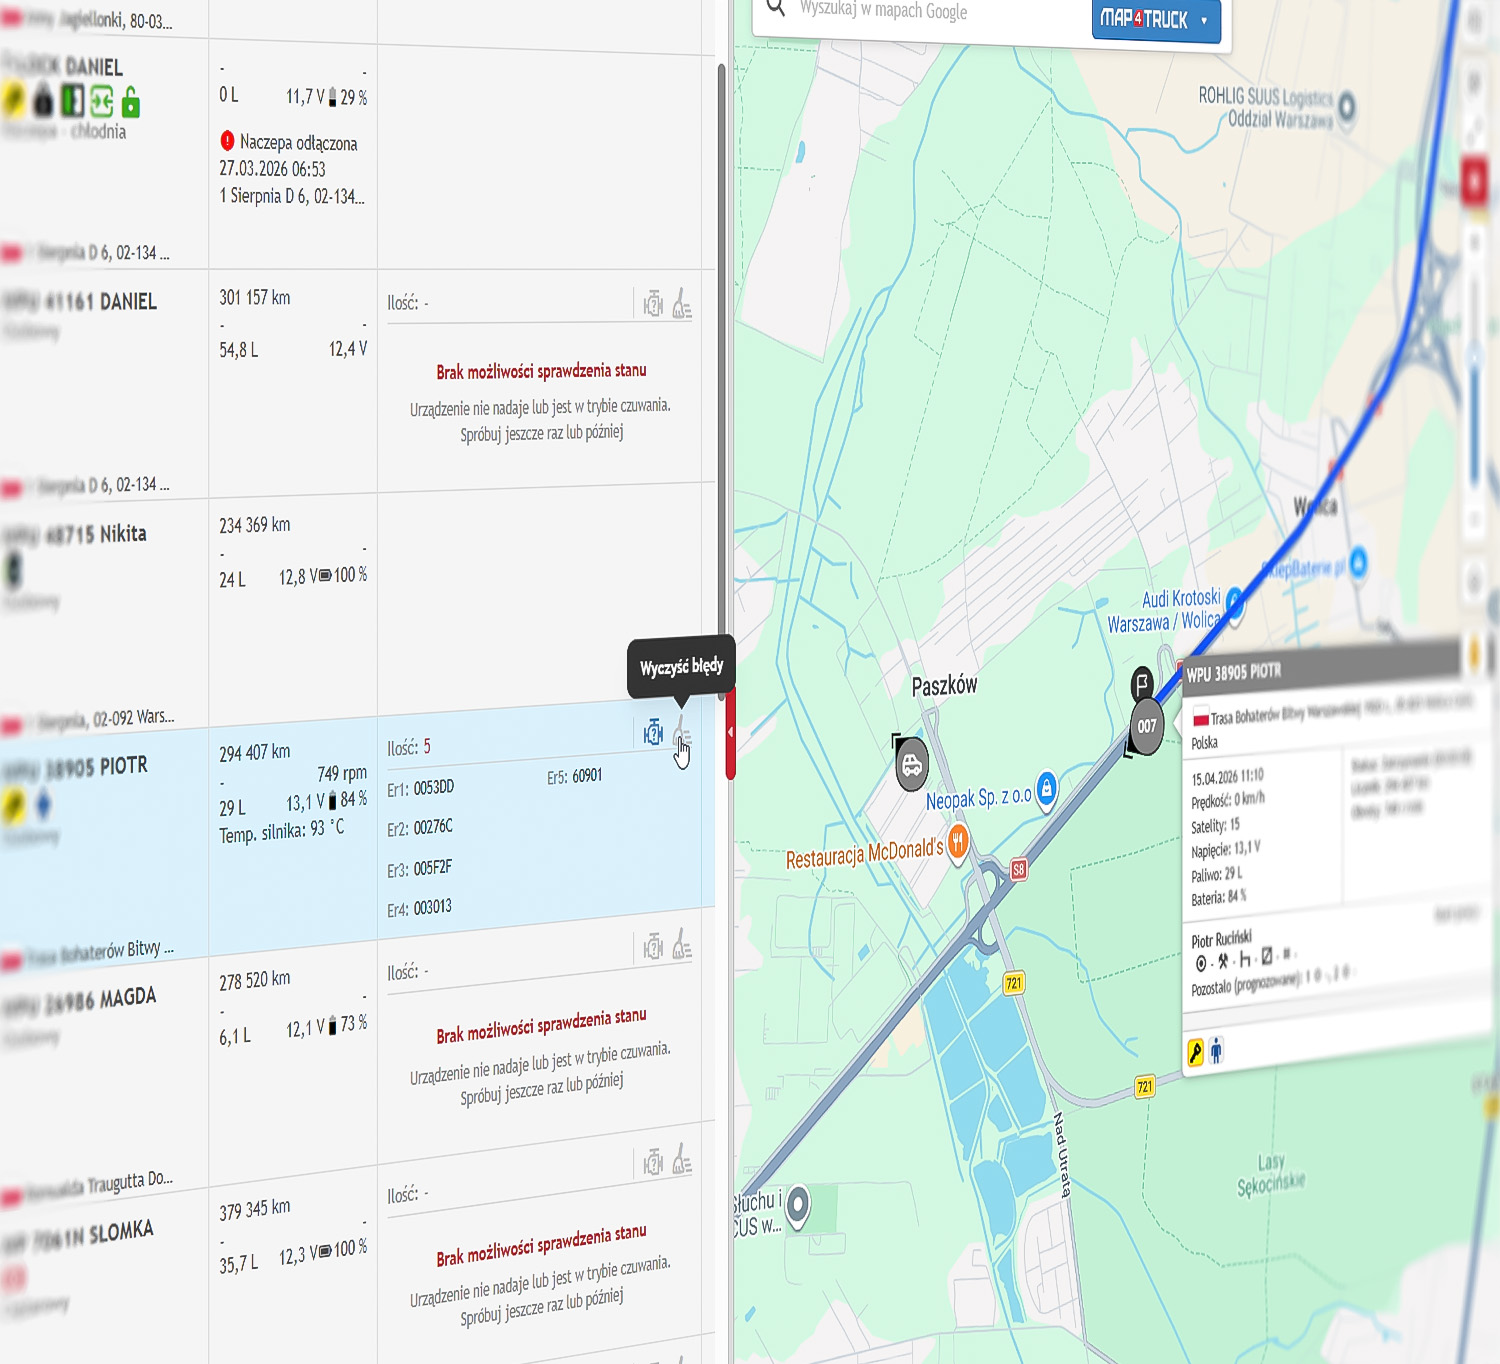Click the error code 'Er5: 60901'
This screenshot has width=1500, height=1364.
coord(574,776)
